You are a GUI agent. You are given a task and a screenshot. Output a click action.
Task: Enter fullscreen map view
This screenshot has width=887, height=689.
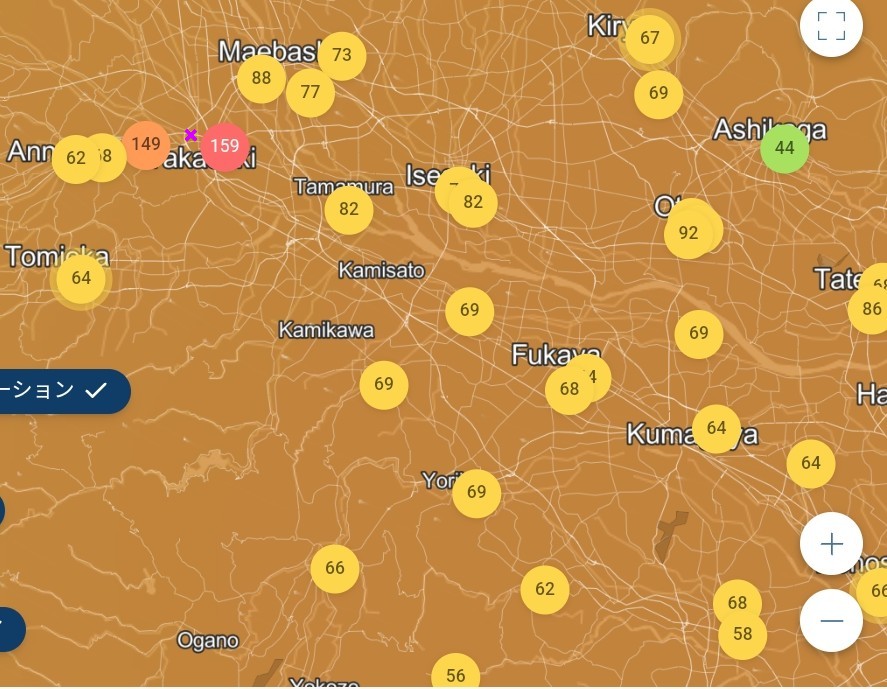click(x=831, y=26)
